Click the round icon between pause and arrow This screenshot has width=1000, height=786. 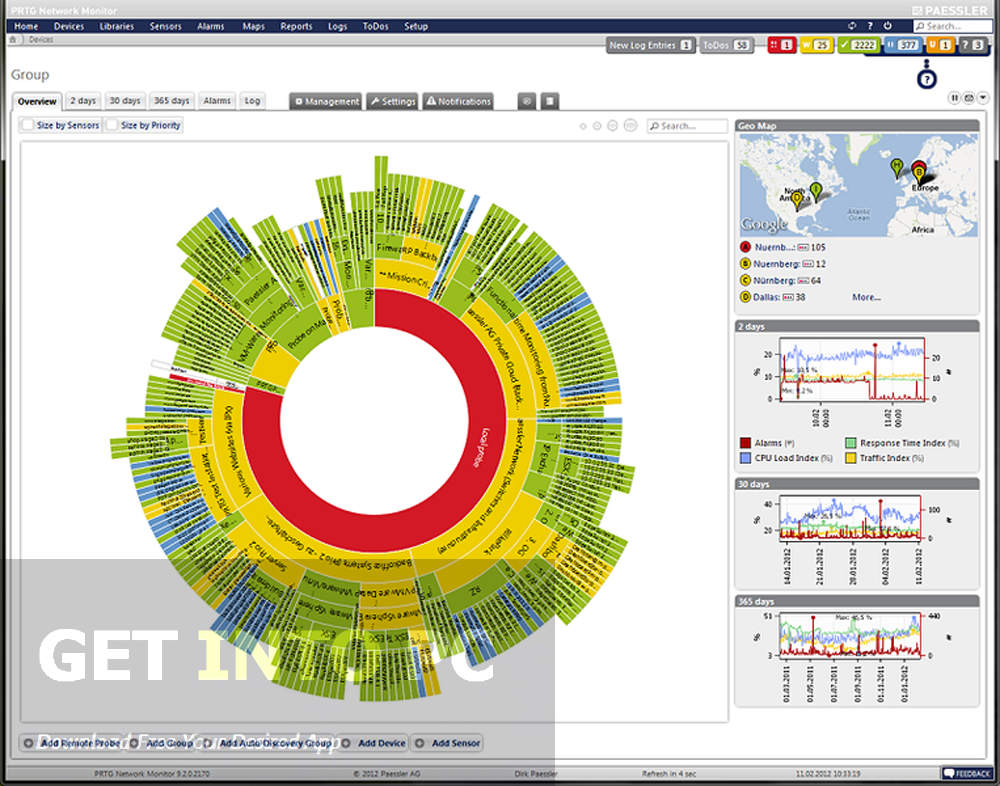(969, 98)
